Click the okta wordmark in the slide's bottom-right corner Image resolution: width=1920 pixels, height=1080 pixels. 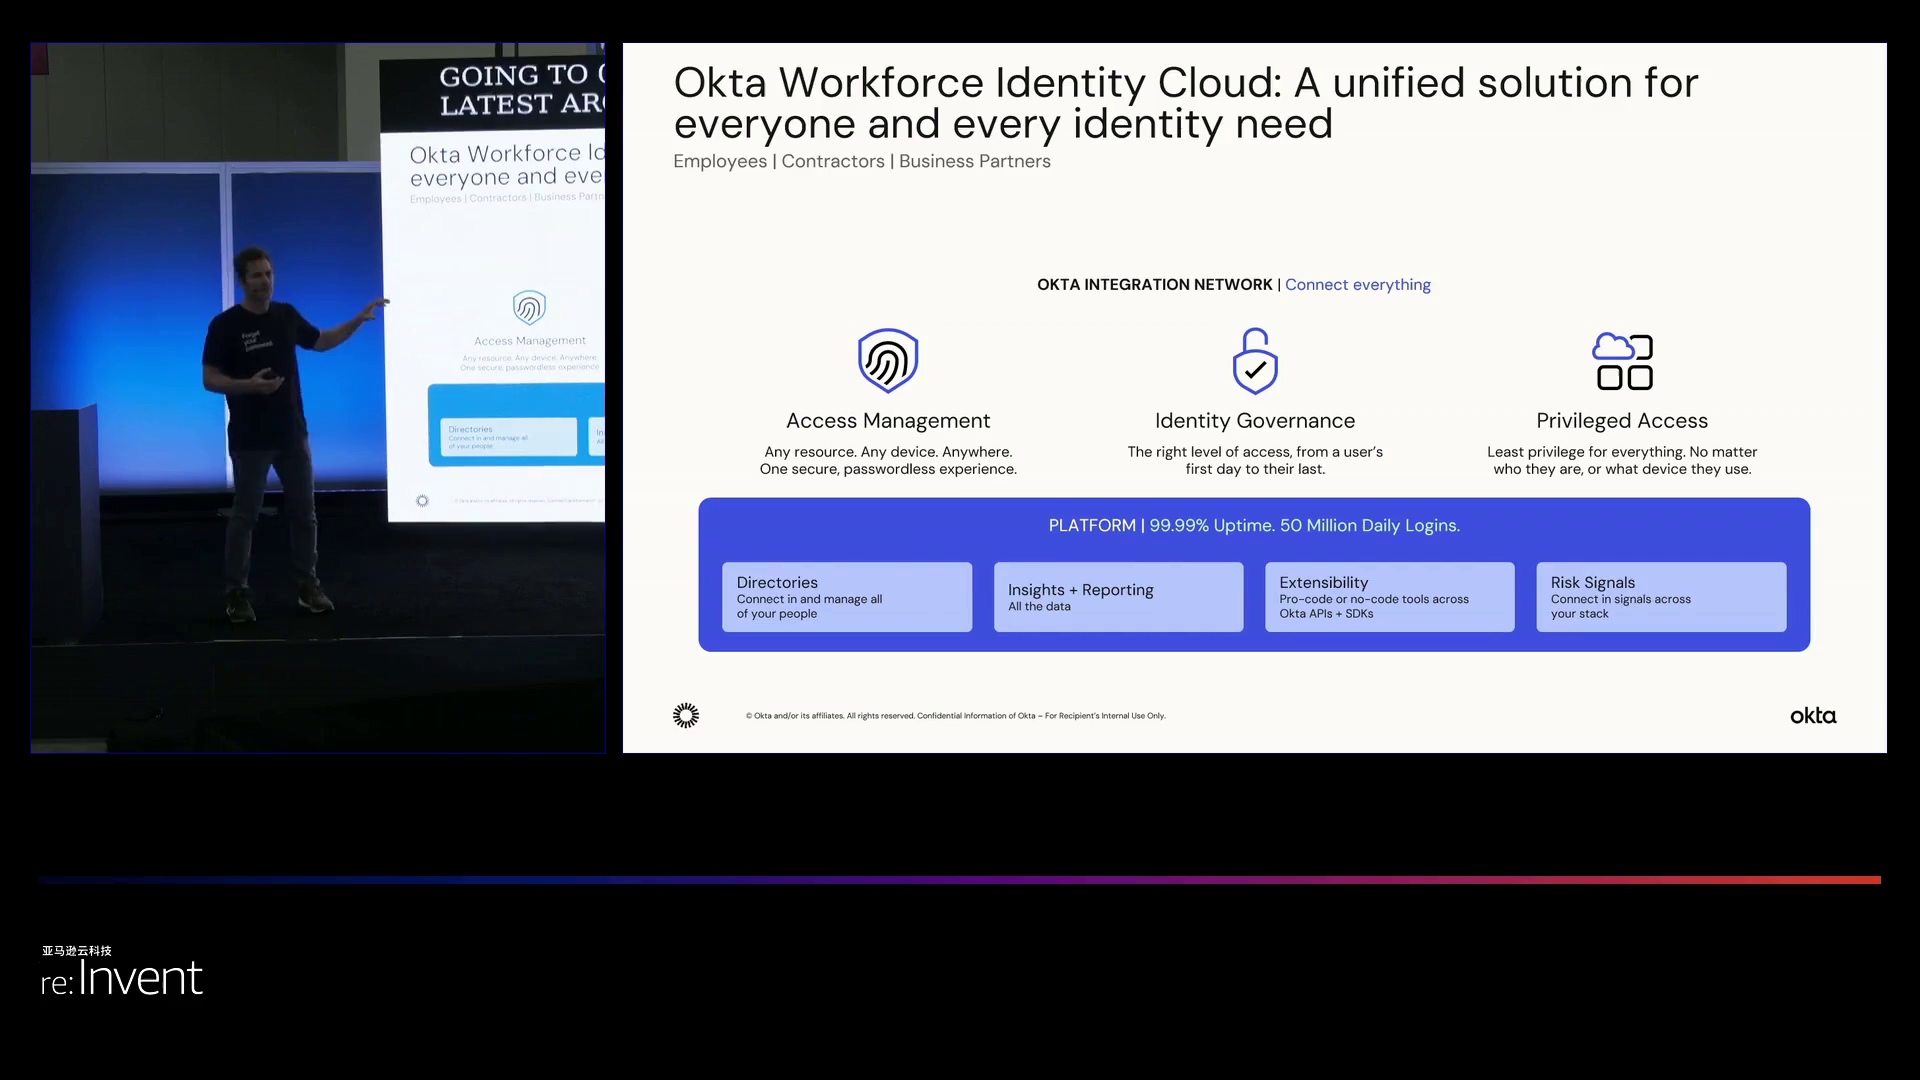[1812, 716]
